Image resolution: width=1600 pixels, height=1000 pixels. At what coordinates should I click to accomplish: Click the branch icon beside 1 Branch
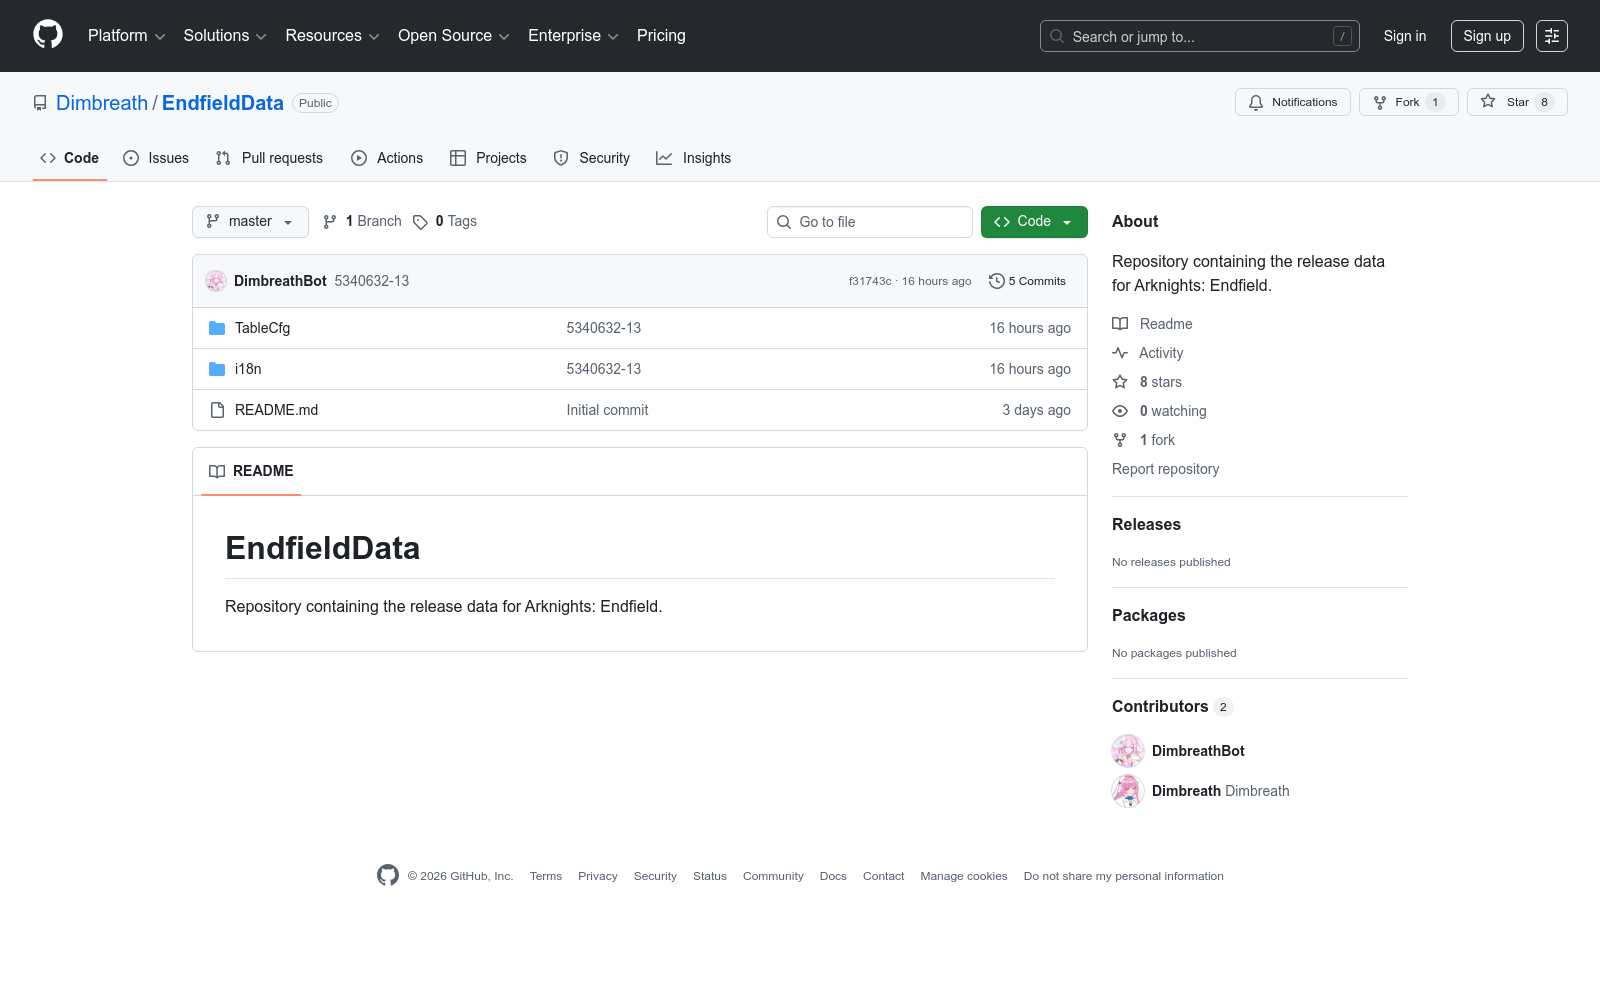tap(330, 222)
